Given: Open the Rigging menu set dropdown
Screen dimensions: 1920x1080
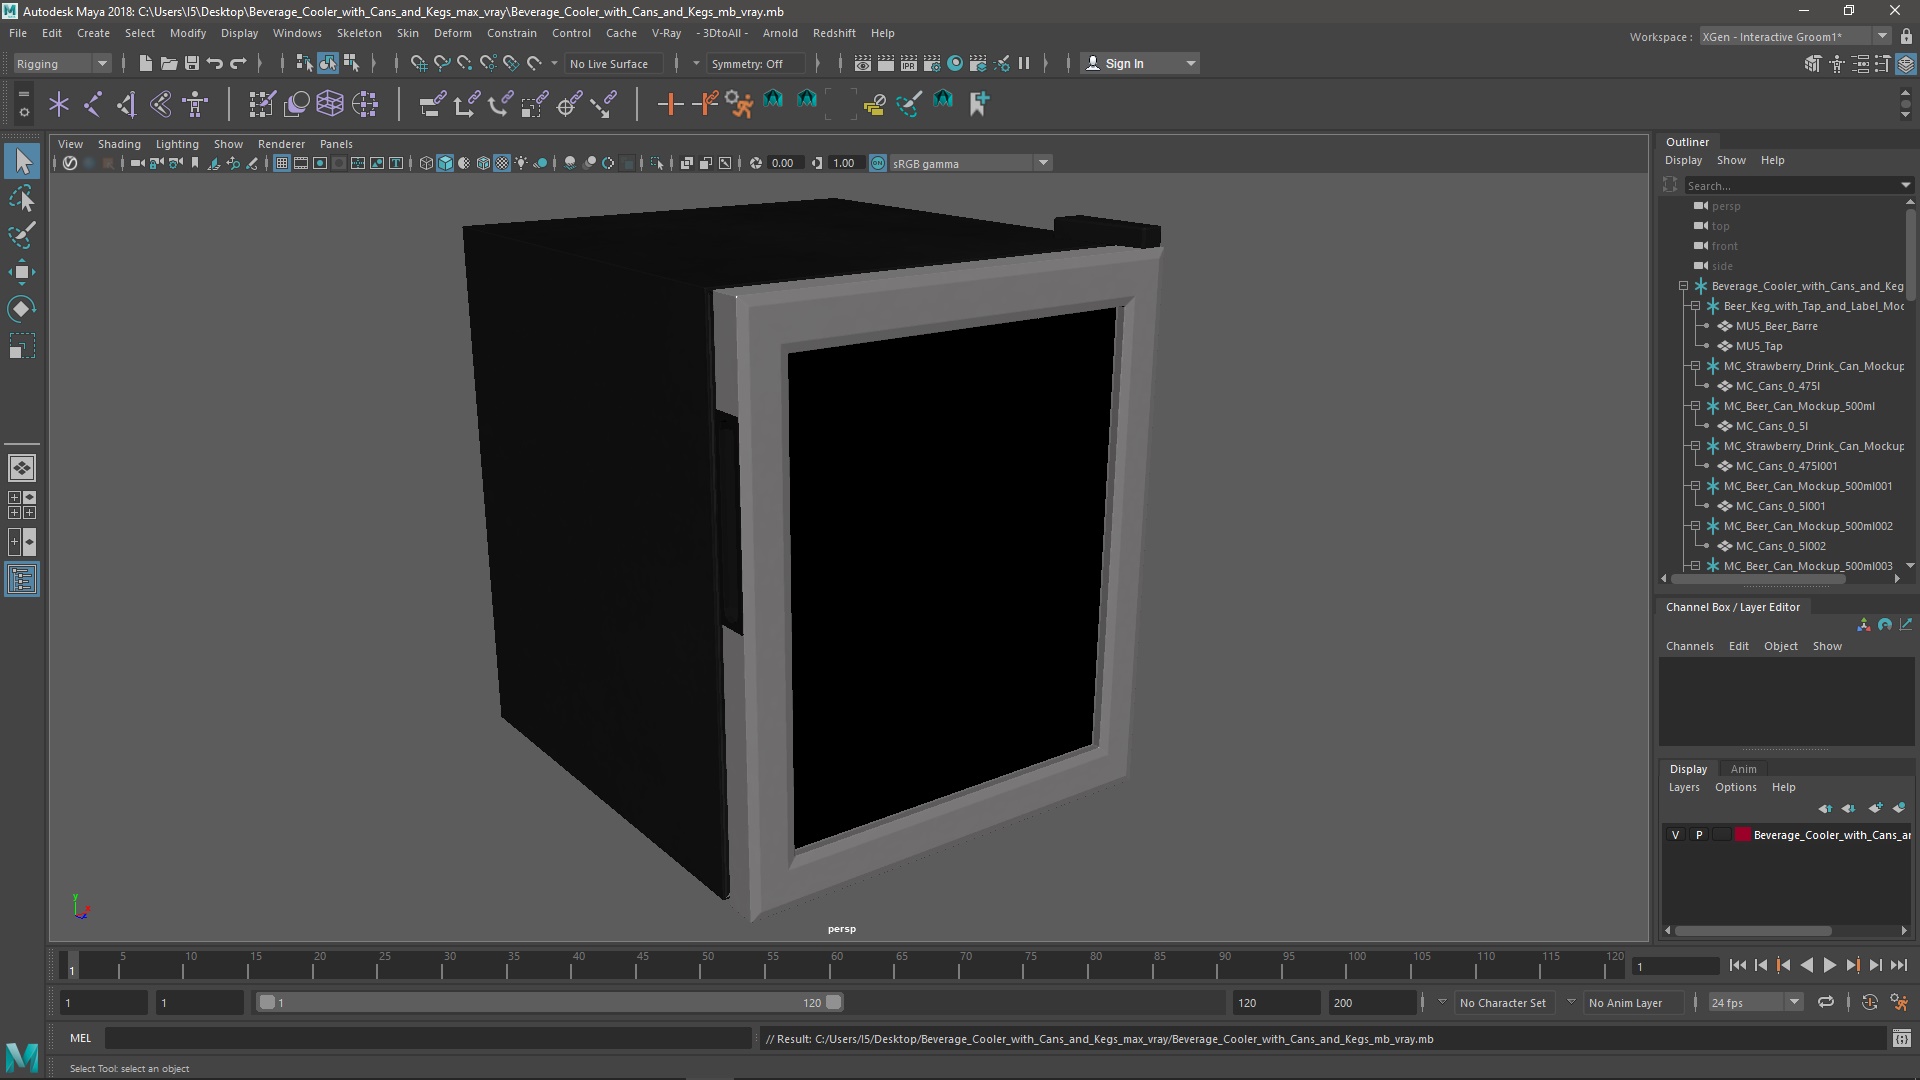Looking at the screenshot, I should point(62,63).
